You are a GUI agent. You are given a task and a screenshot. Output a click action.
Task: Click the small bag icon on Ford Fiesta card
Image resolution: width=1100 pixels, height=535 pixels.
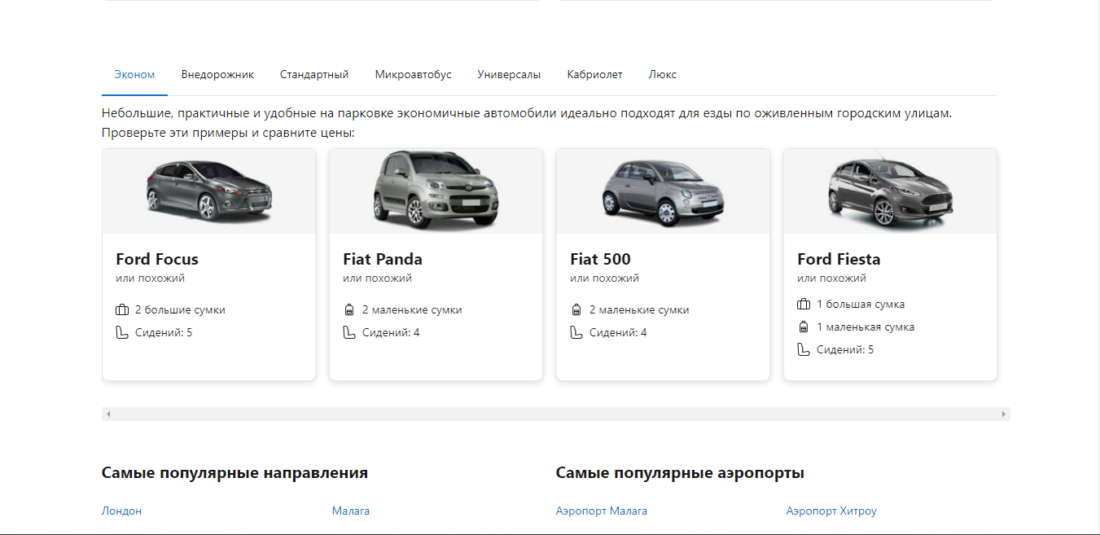(803, 327)
